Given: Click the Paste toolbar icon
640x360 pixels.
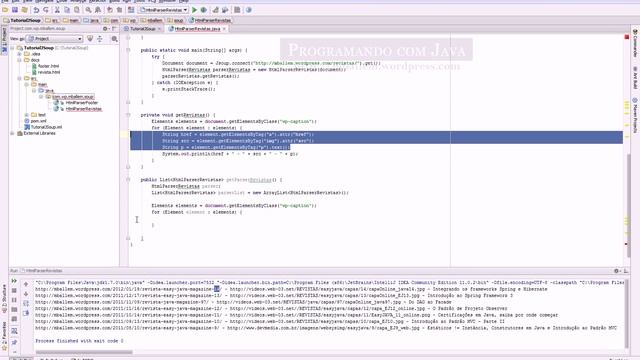Looking at the screenshot, I should (x=77, y=10).
